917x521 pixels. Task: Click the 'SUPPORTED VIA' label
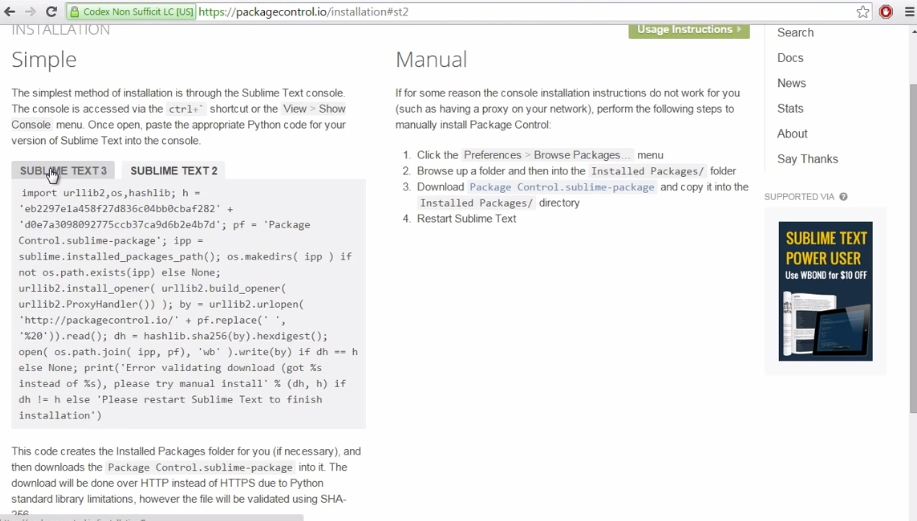pyautogui.click(x=799, y=196)
